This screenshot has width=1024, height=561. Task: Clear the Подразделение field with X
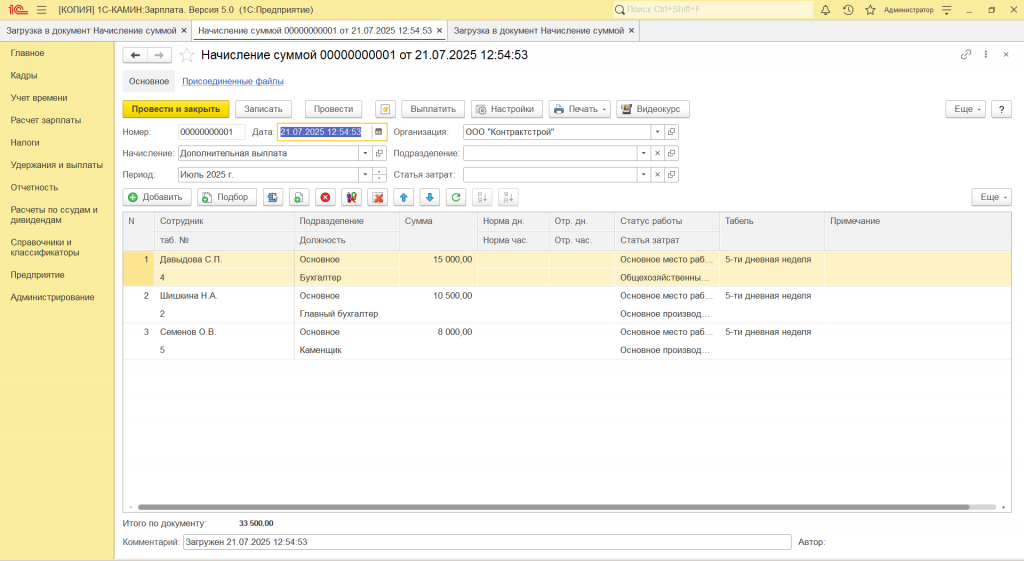657,153
